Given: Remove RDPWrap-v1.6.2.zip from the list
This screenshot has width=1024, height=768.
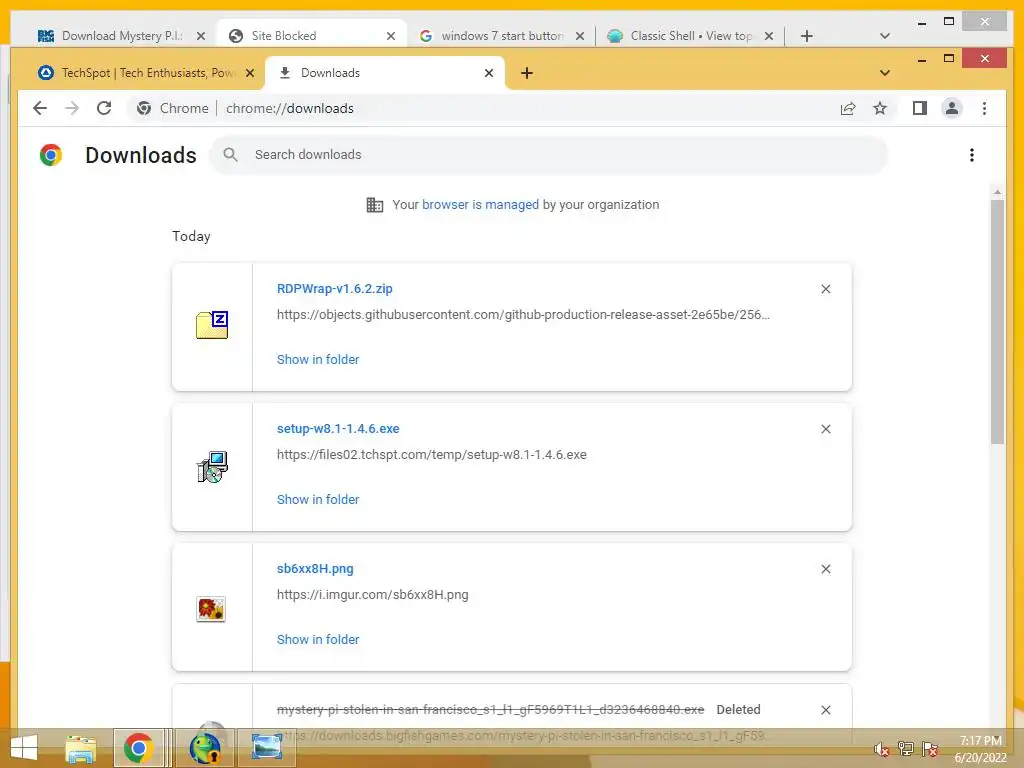Looking at the screenshot, I should click(825, 289).
